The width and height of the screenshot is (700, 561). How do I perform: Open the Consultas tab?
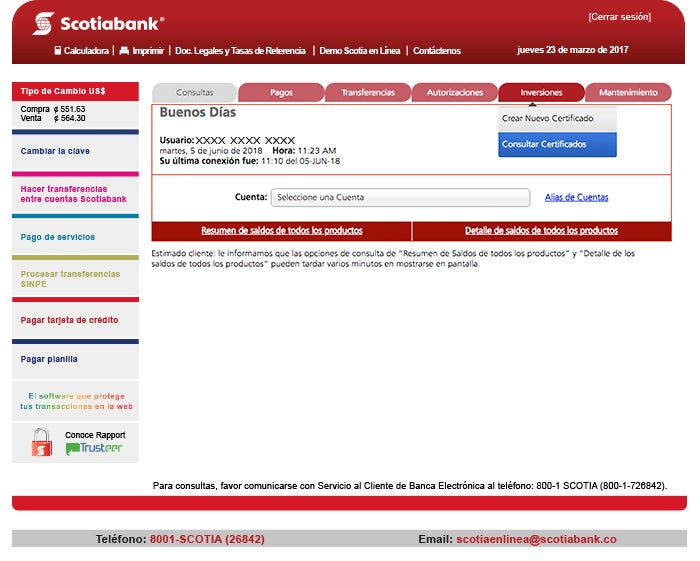coord(194,92)
